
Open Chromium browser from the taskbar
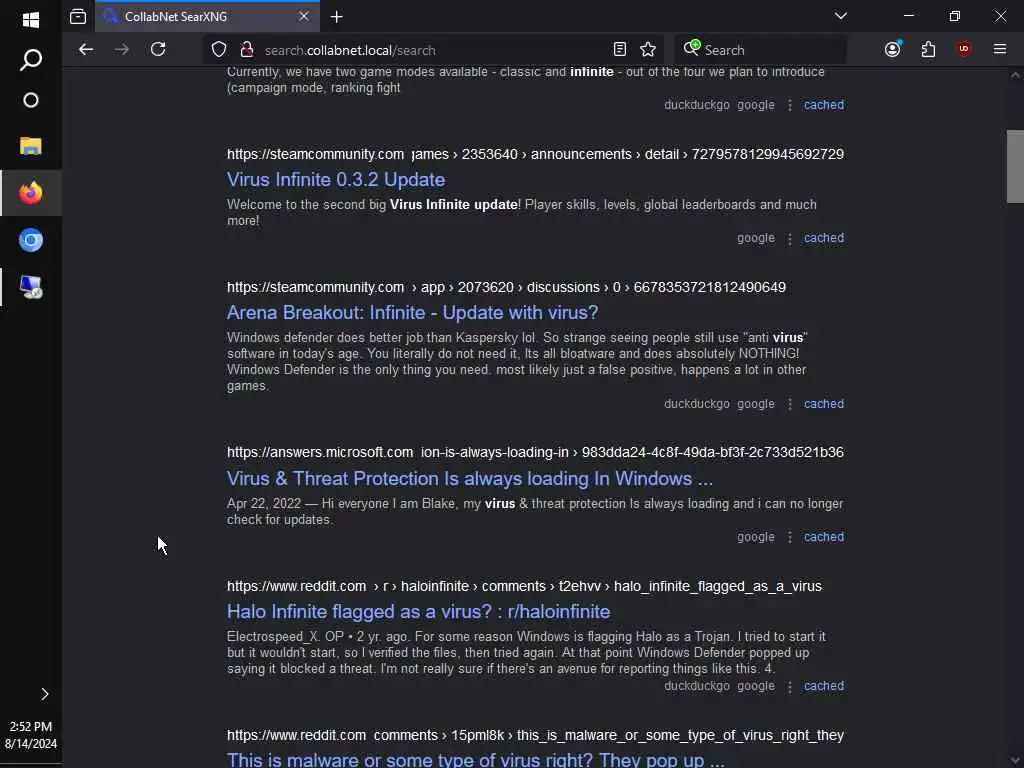tap(31, 240)
